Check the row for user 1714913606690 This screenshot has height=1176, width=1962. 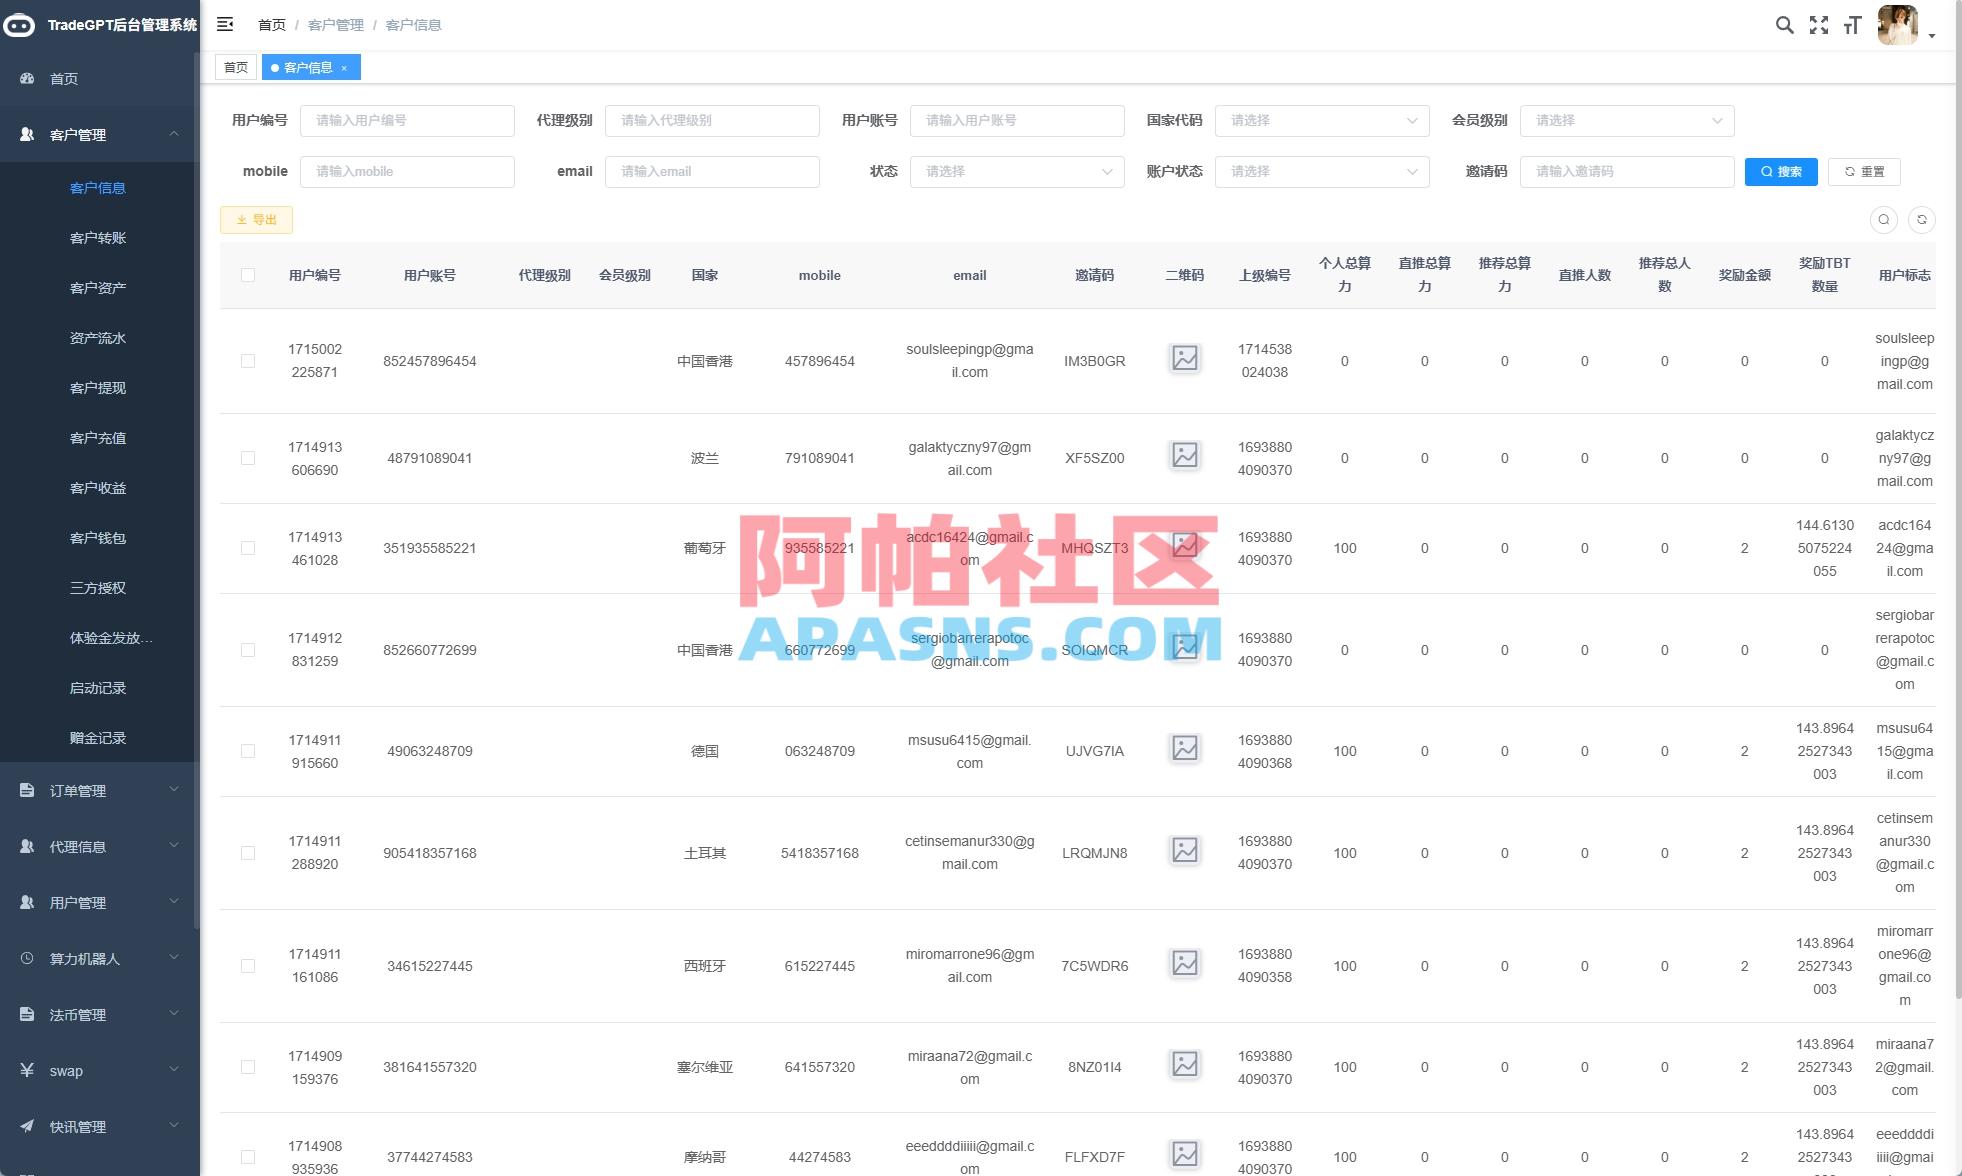(248, 457)
